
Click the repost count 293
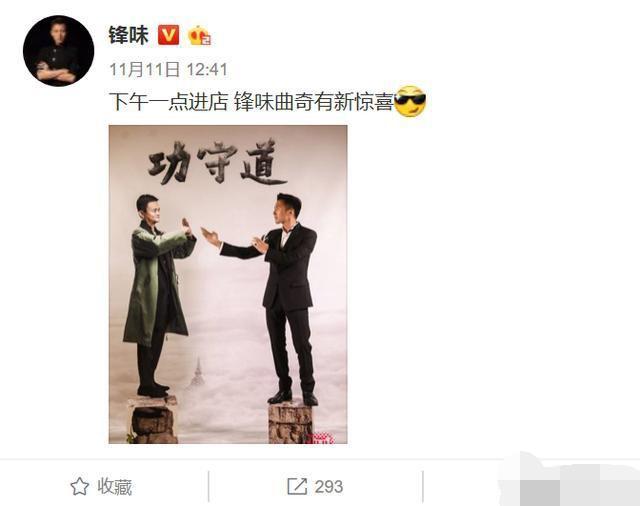pyautogui.click(x=329, y=487)
